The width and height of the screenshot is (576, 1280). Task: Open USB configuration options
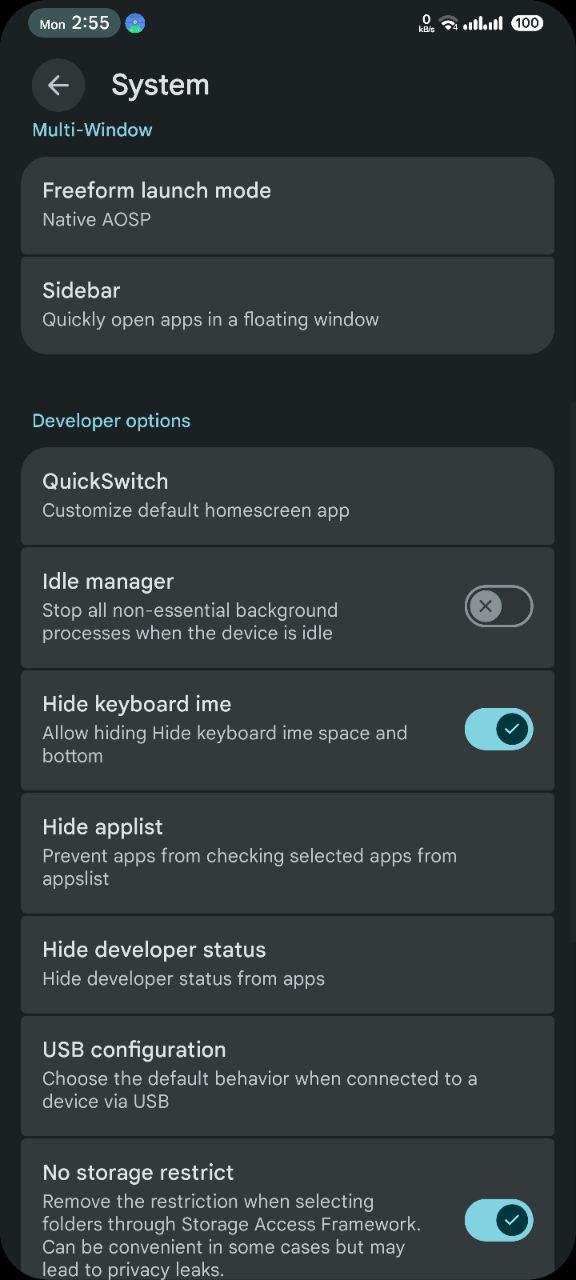click(288, 1075)
